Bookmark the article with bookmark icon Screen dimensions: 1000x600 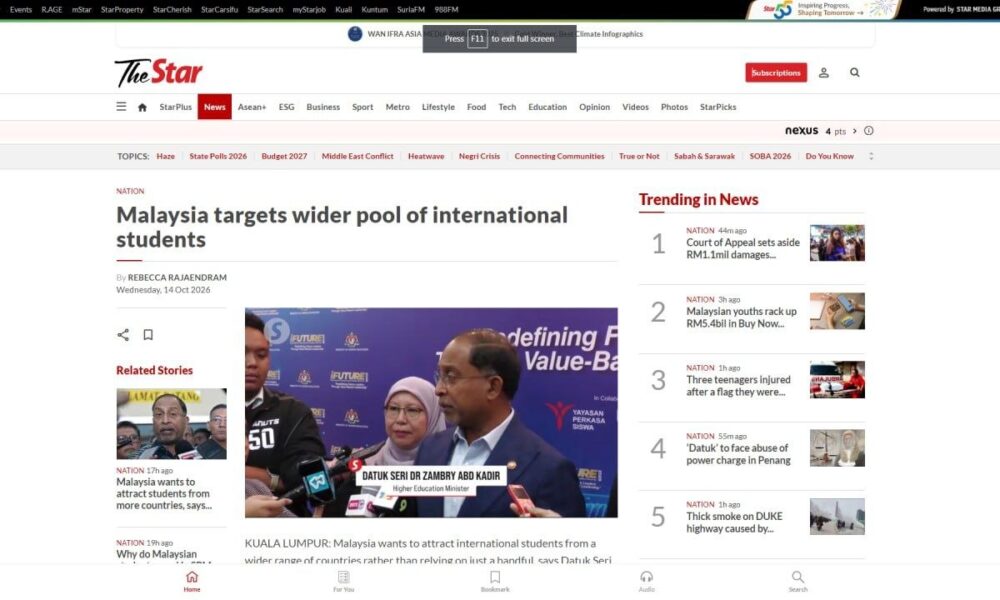(x=148, y=335)
